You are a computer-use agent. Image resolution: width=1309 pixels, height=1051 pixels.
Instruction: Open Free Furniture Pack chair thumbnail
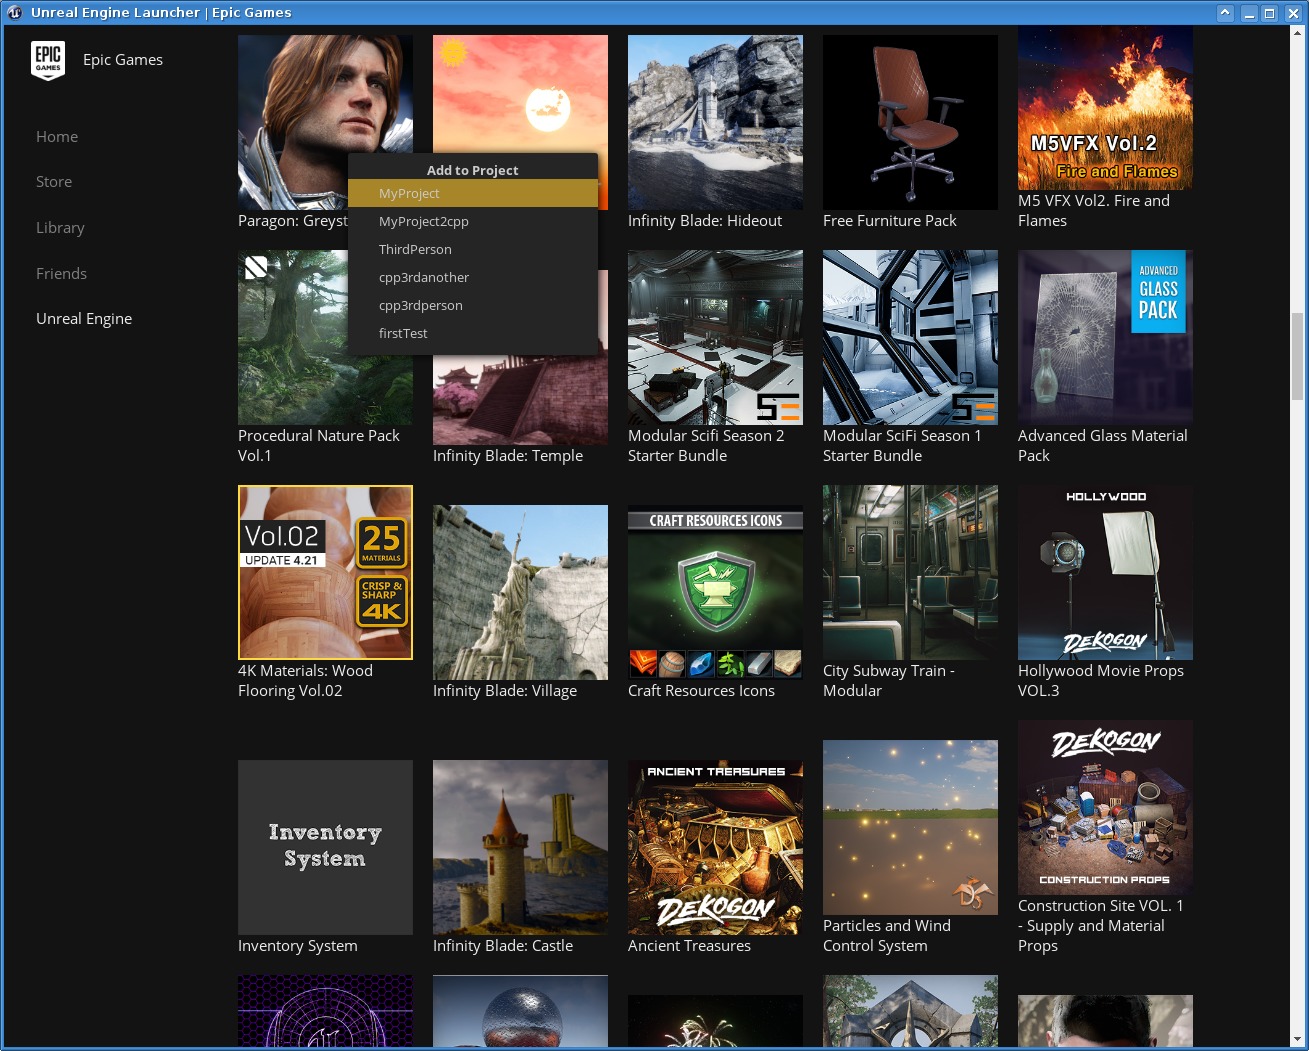(910, 122)
